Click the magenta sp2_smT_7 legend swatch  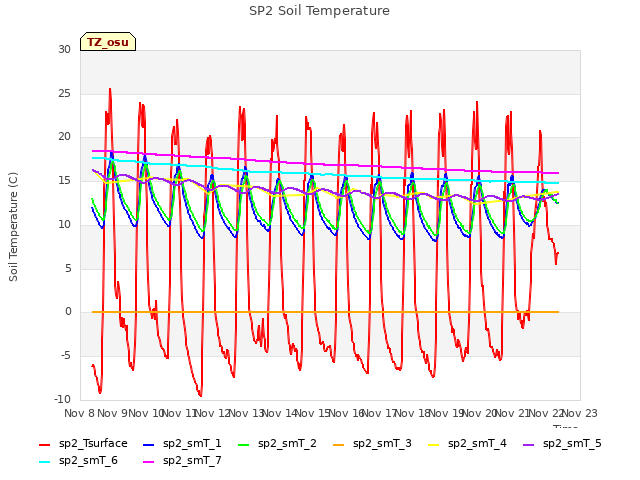pyautogui.click(x=149, y=462)
